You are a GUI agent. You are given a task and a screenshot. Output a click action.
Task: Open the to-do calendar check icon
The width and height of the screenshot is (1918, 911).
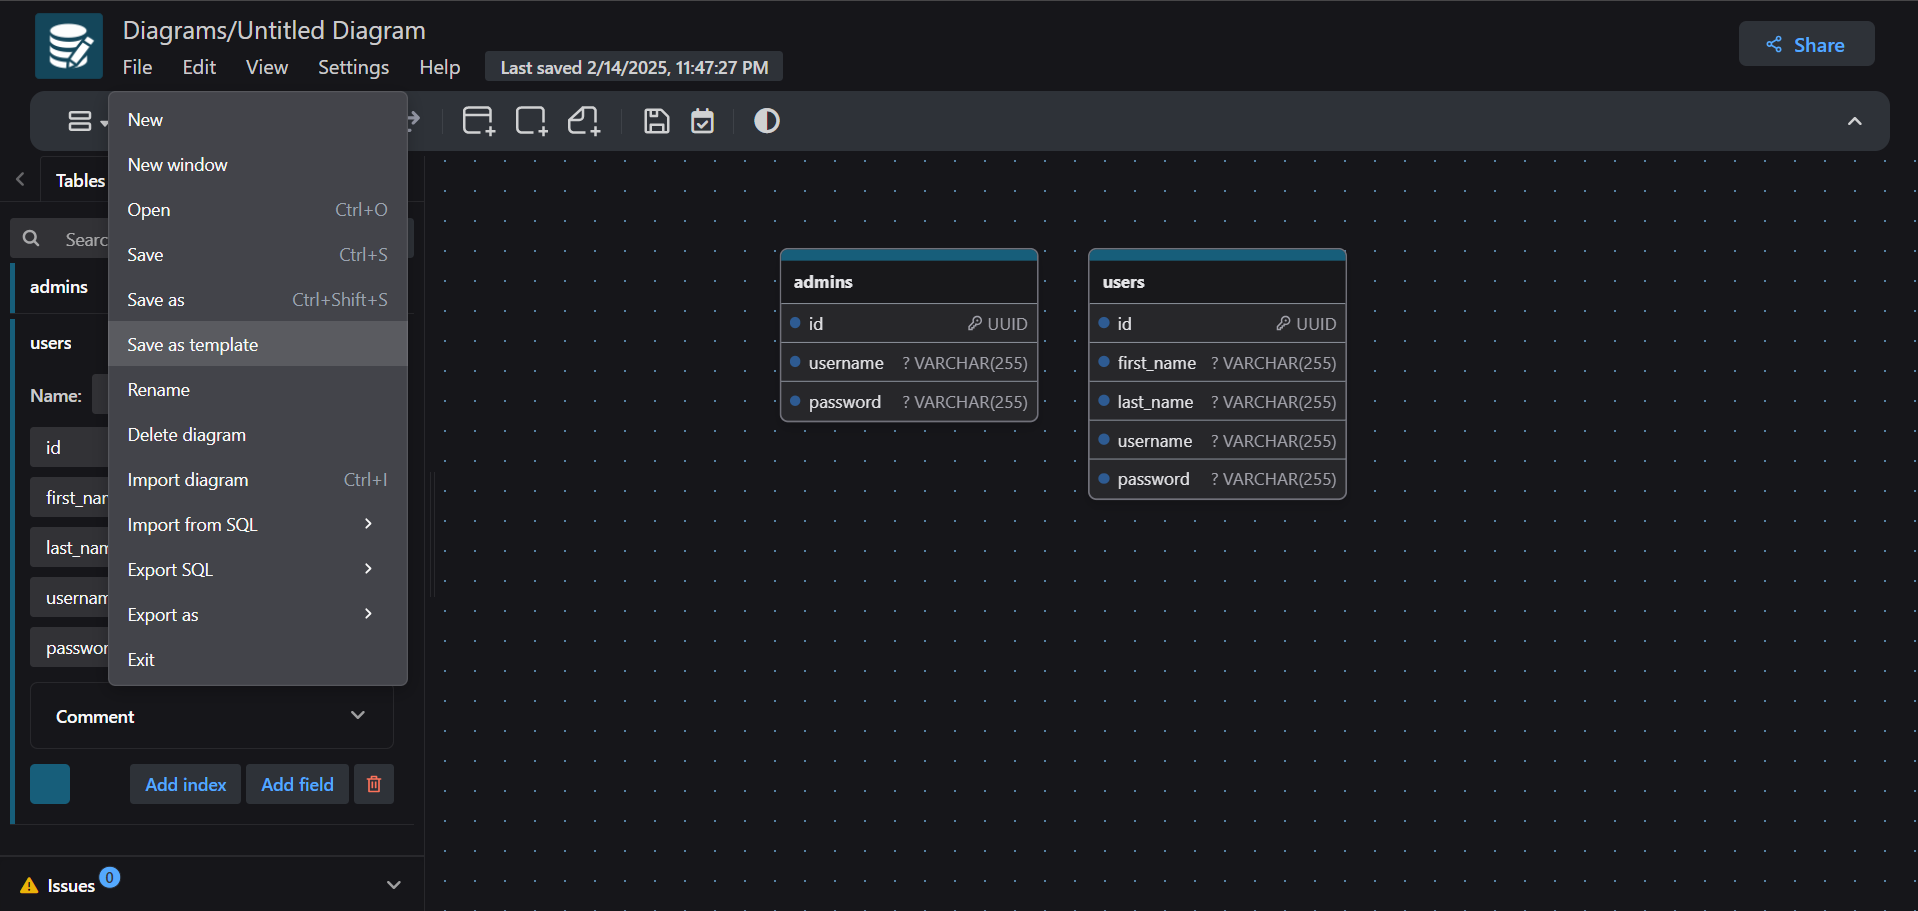tap(703, 121)
